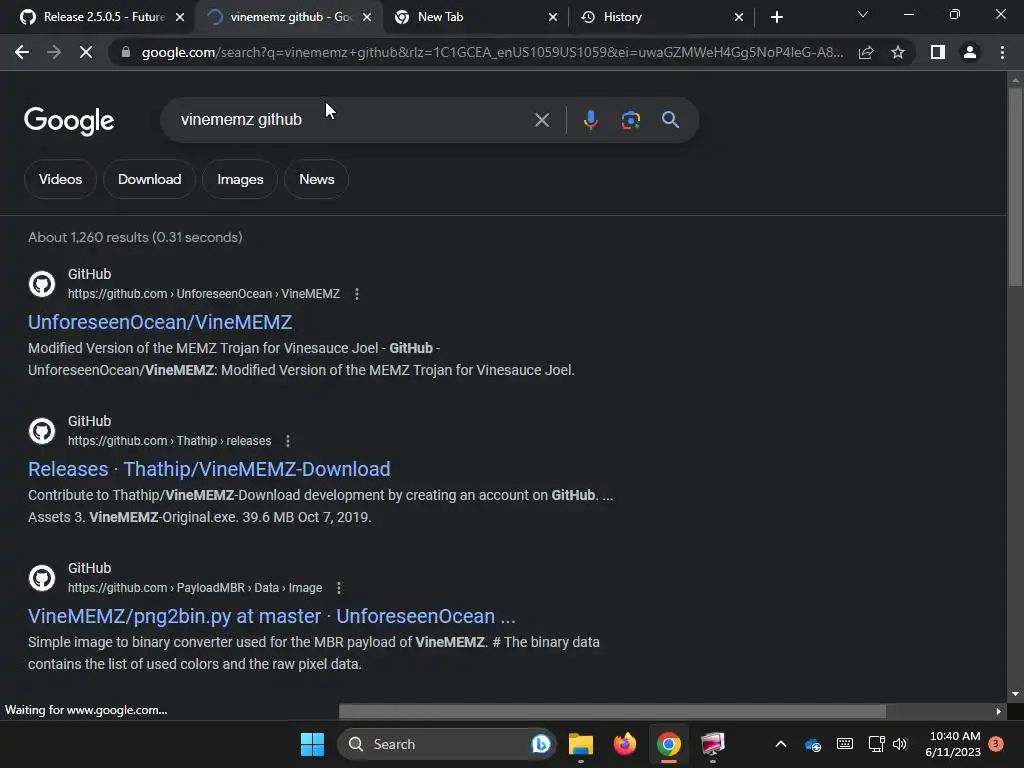Open File Explorer from the taskbar
Image resolution: width=1024 pixels, height=768 pixels.
point(581,744)
